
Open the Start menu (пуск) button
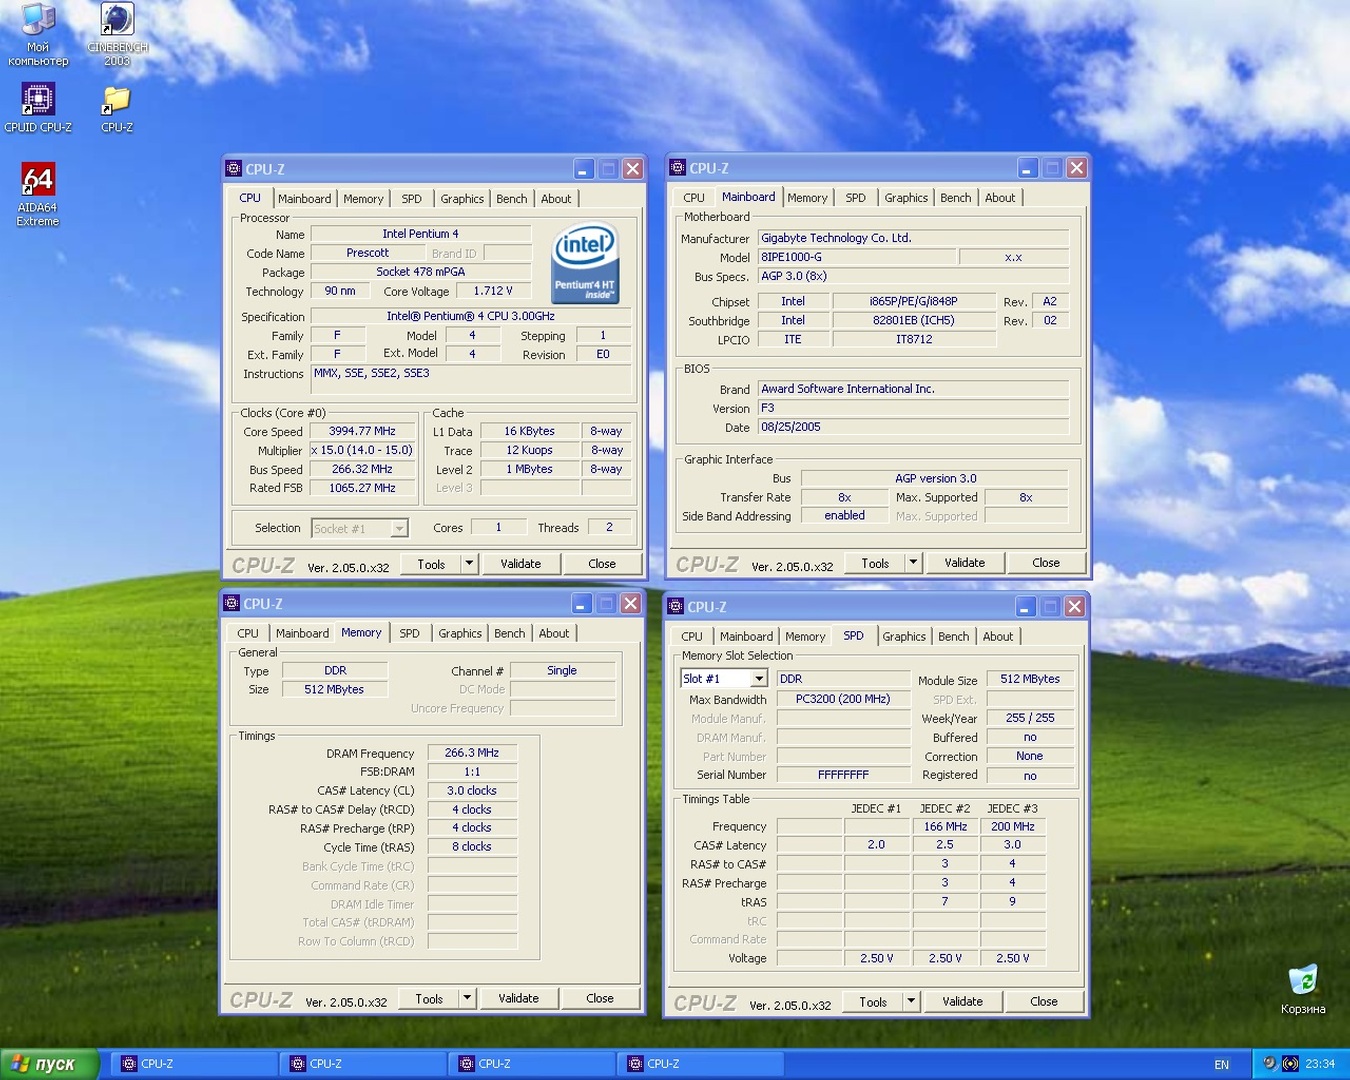[50, 1064]
